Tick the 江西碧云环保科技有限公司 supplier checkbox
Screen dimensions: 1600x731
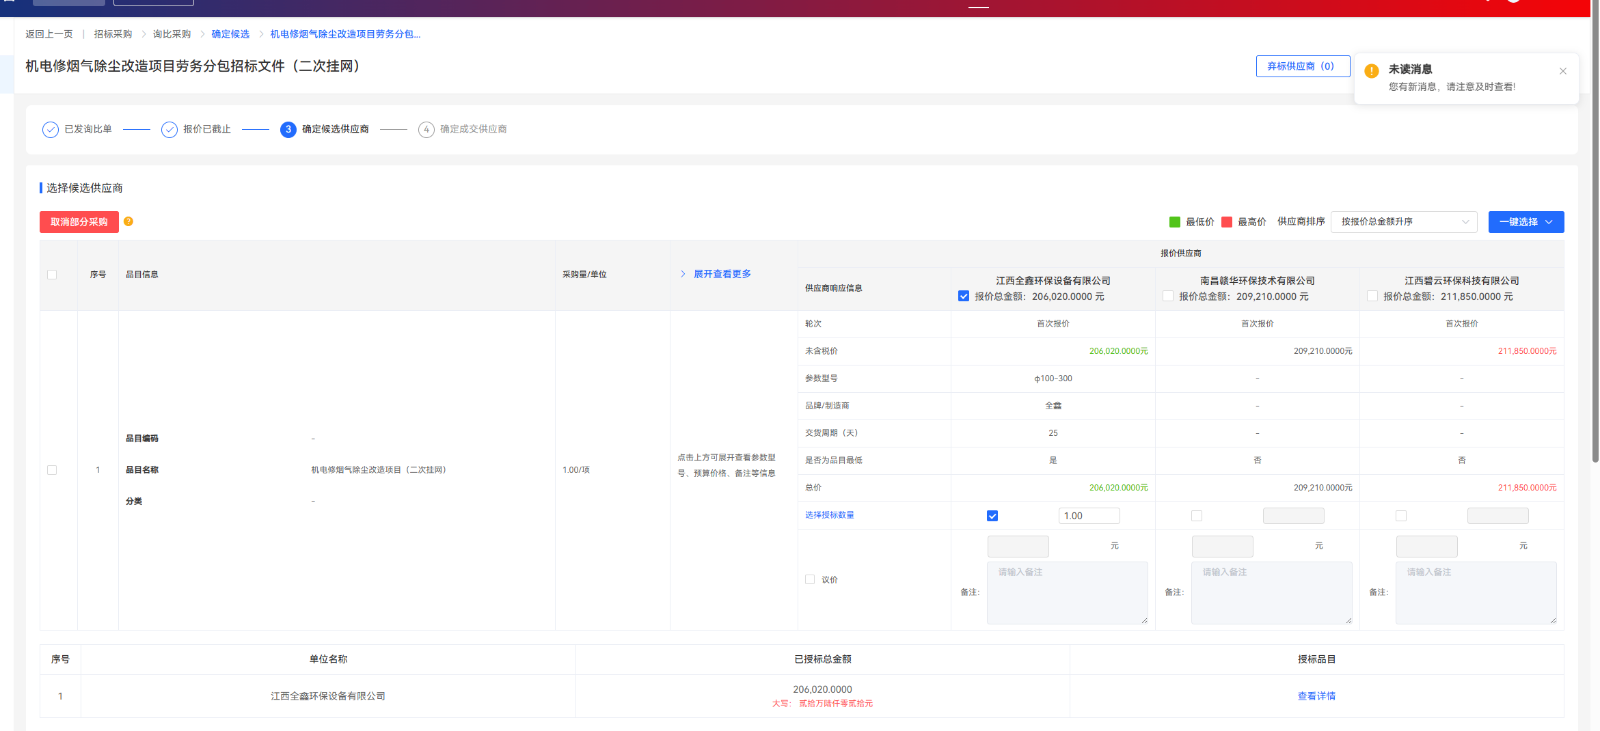(1372, 296)
